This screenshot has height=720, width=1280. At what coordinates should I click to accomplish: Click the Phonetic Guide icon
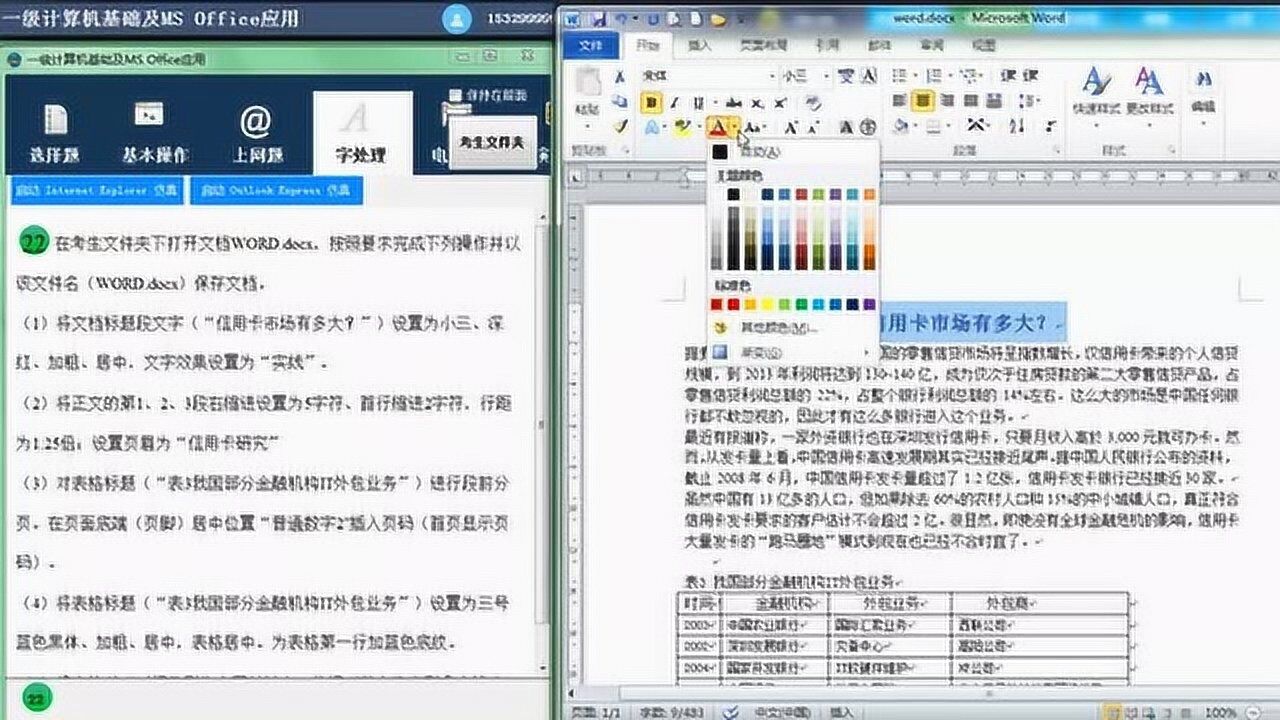pyautogui.click(x=846, y=76)
